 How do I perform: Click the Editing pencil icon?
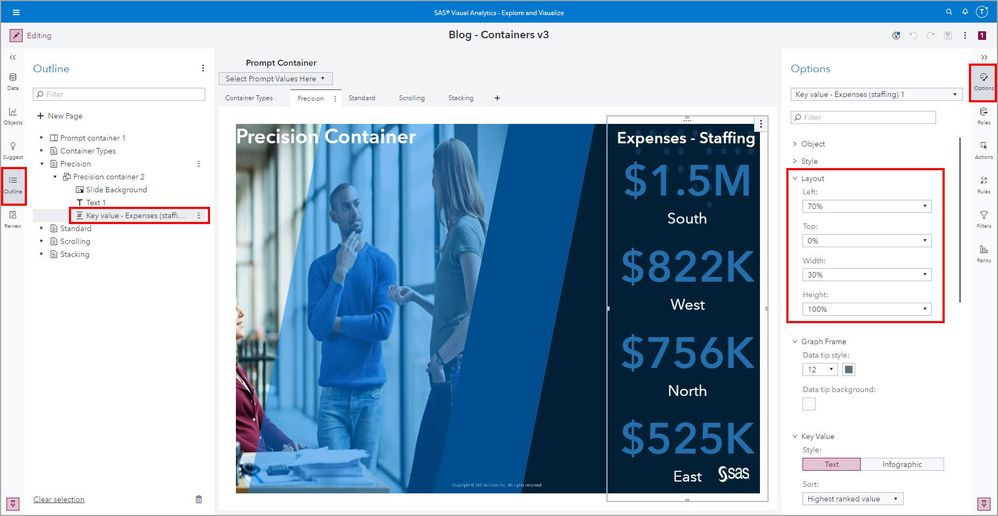click(x=16, y=36)
